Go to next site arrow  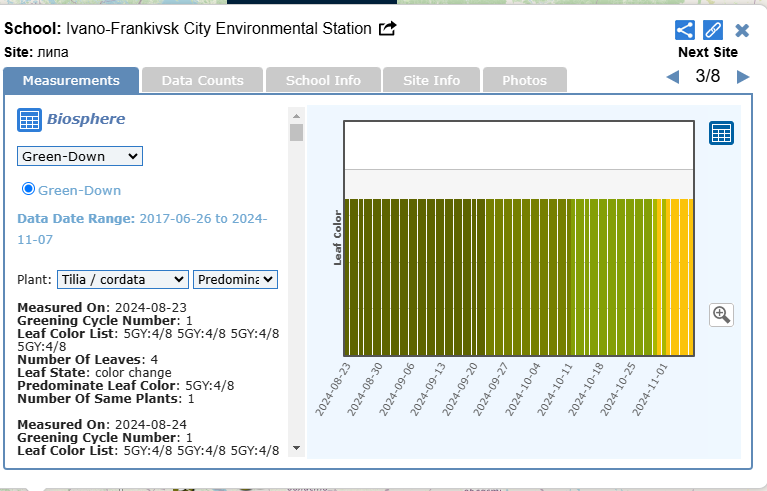pos(743,77)
